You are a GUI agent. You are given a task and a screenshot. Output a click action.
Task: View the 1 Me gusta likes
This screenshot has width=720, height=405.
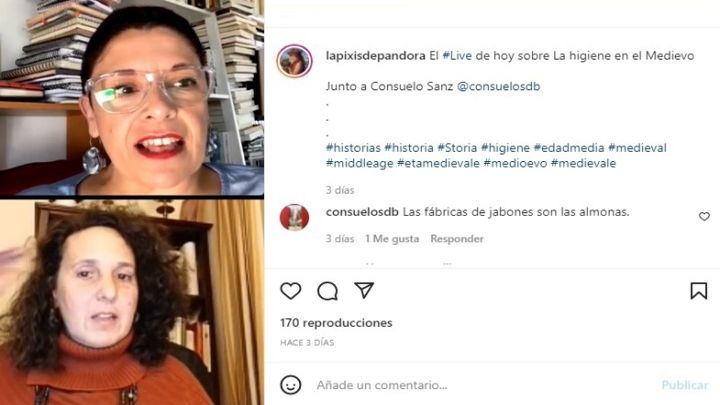coord(392,239)
